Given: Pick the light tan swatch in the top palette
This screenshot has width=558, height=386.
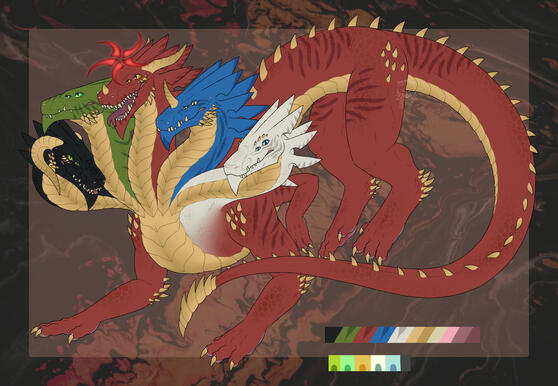Looking at the screenshot, I should point(415,335).
